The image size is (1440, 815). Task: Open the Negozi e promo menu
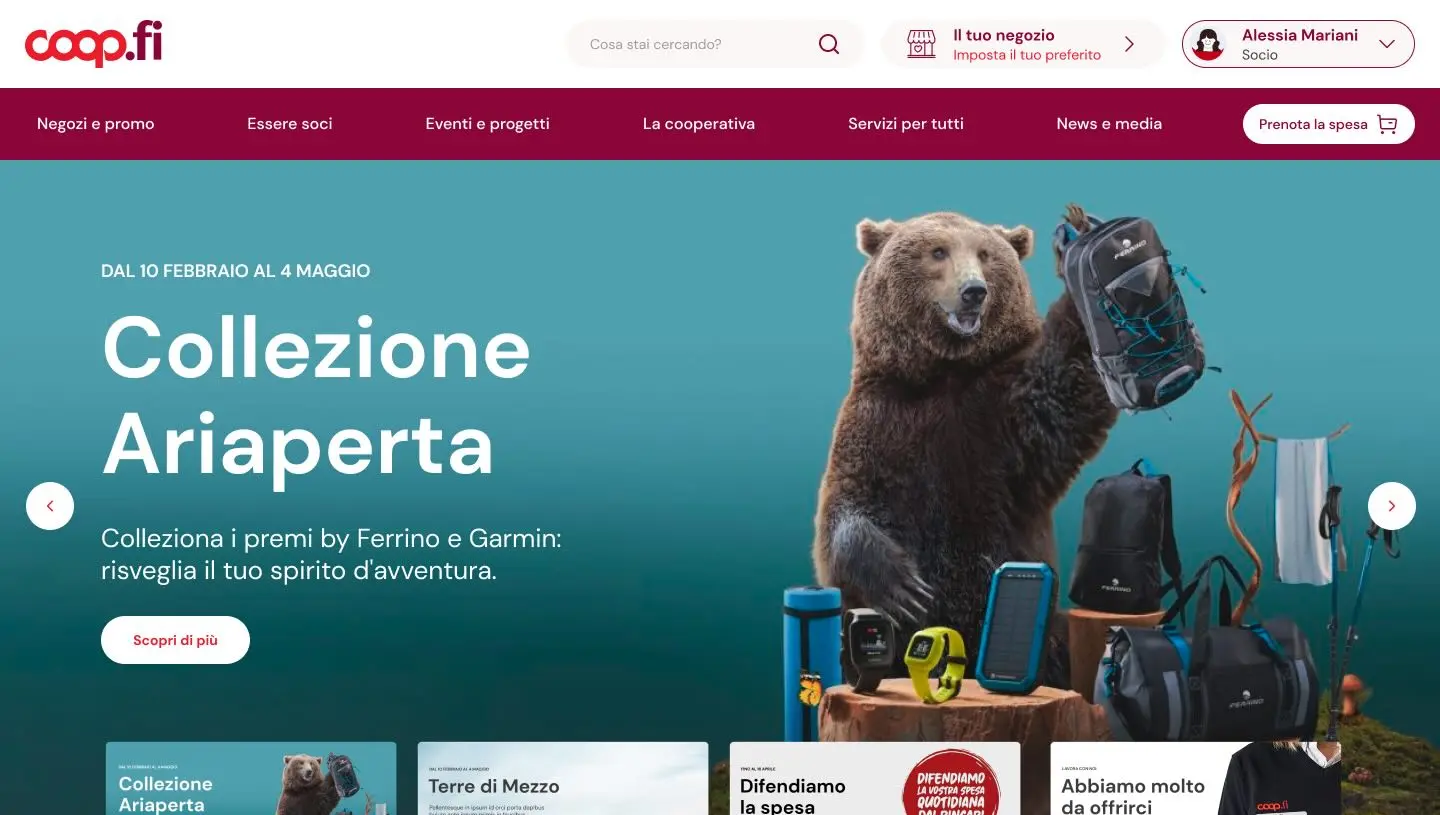[96, 124]
